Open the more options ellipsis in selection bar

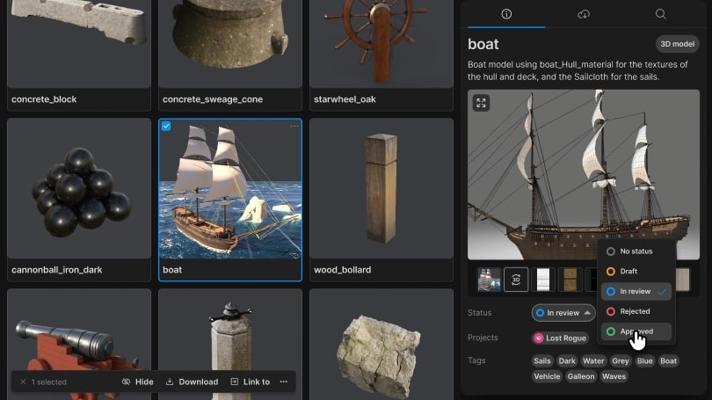tap(284, 381)
